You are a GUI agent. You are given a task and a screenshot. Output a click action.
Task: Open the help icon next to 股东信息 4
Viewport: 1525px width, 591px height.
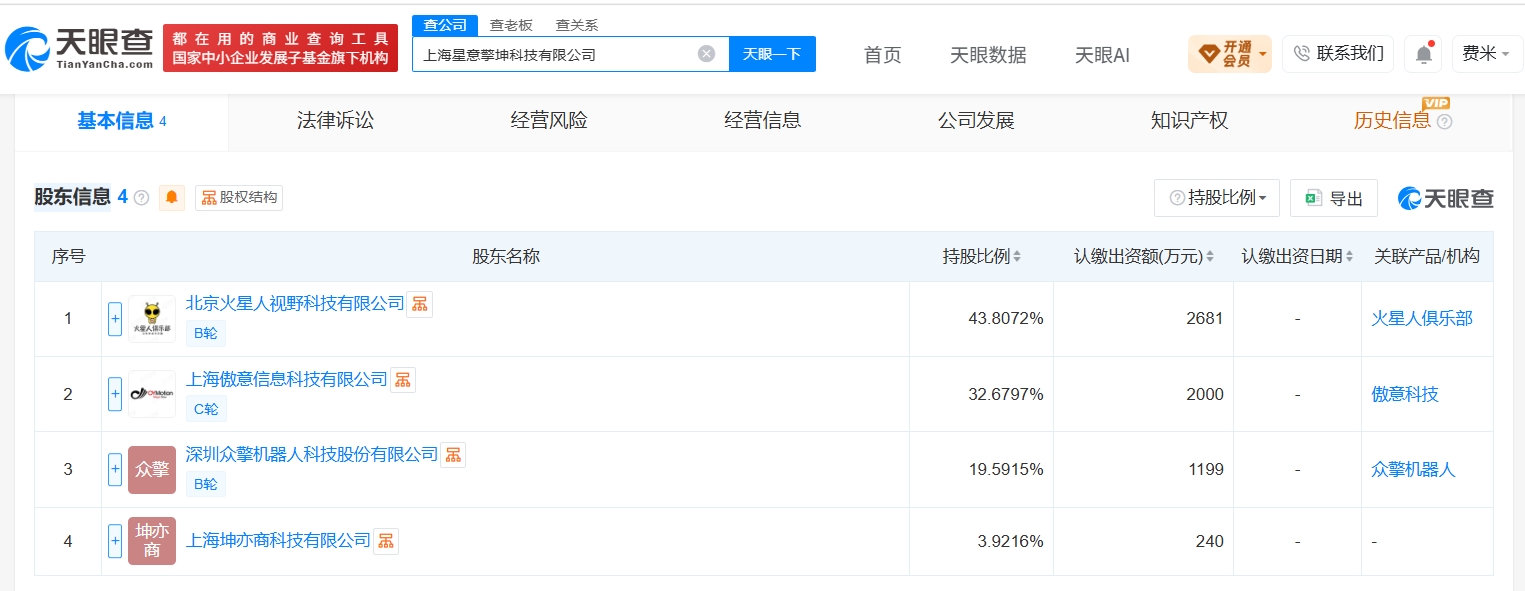(141, 198)
